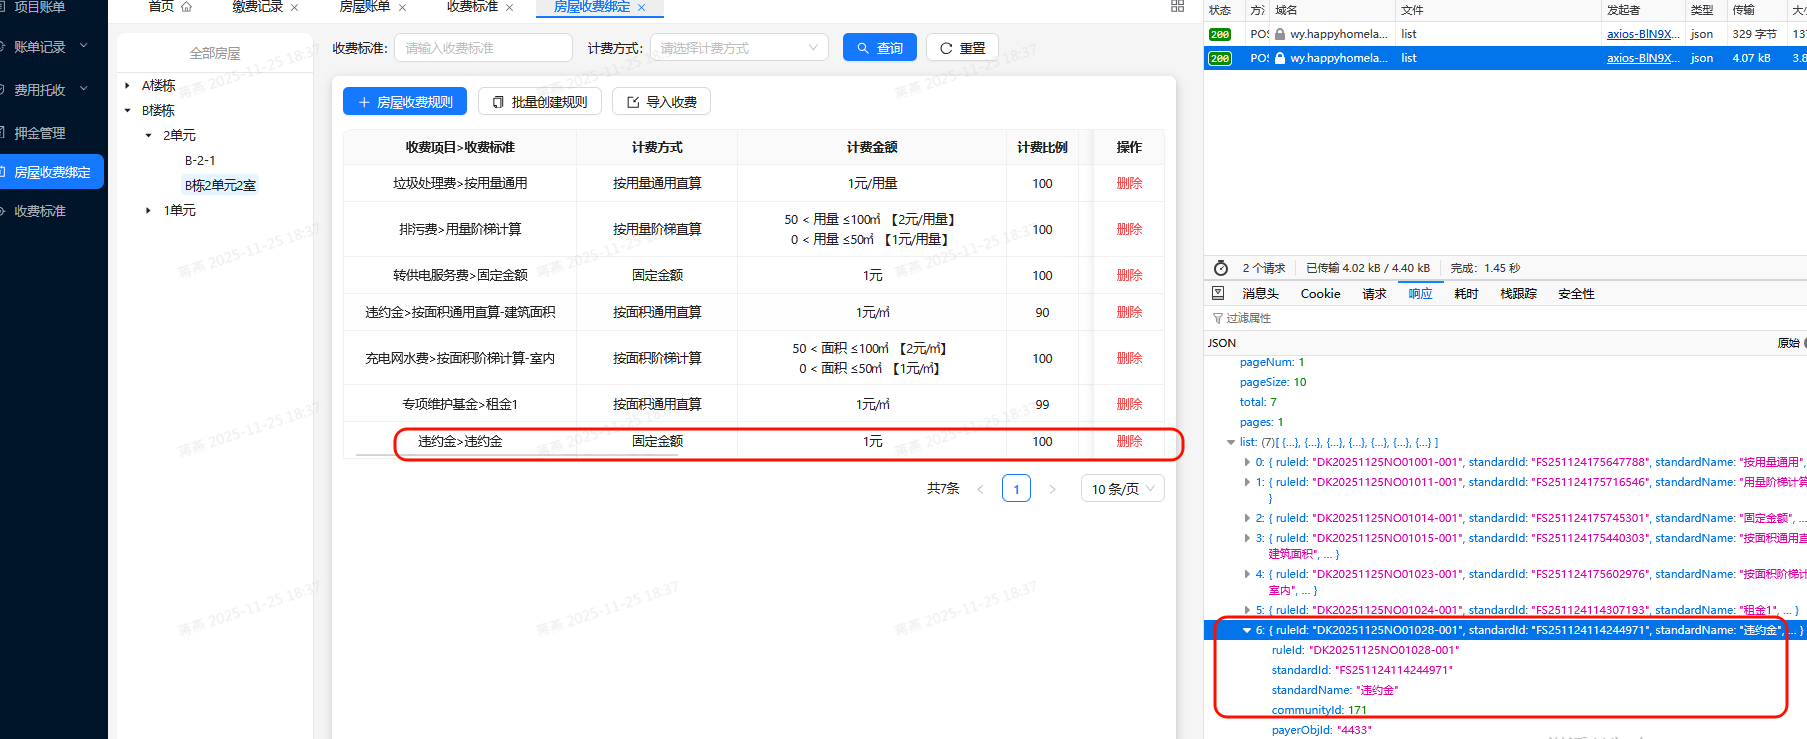The image size is (1807, 739).
Task: Click the home icon on 首页 tab
Action: 186,7
